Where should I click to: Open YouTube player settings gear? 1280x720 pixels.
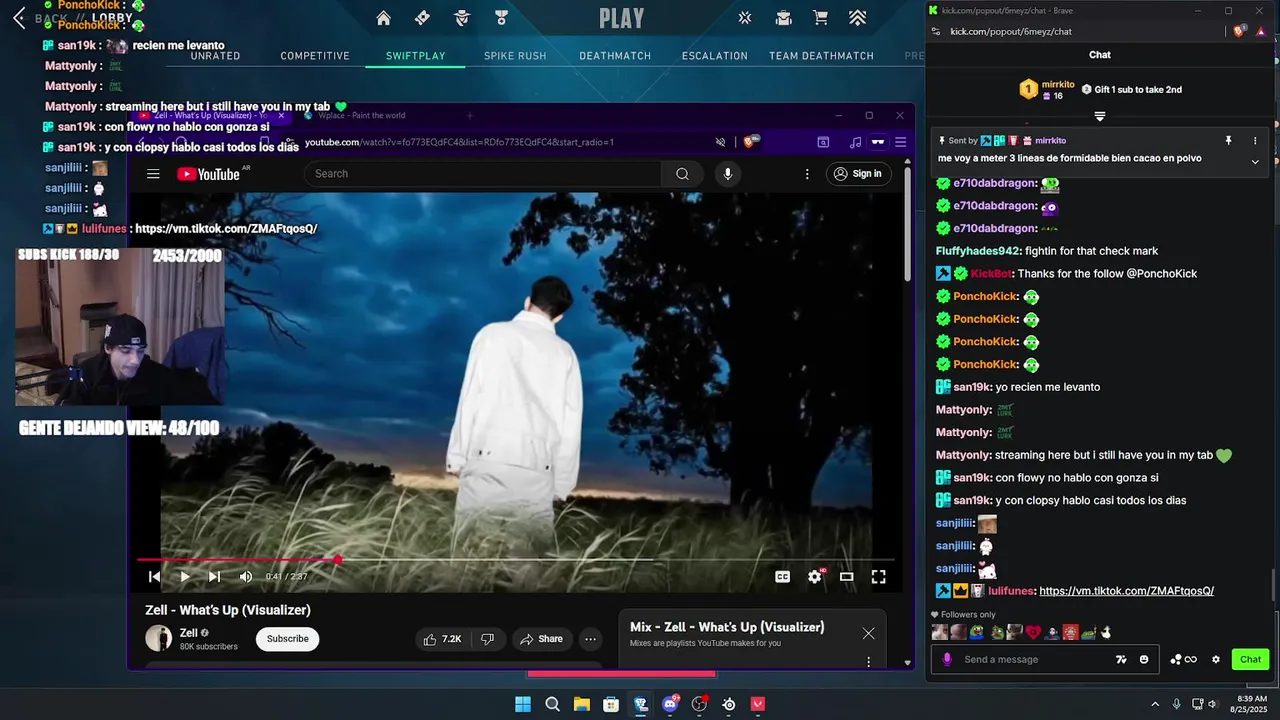[815, 577]
